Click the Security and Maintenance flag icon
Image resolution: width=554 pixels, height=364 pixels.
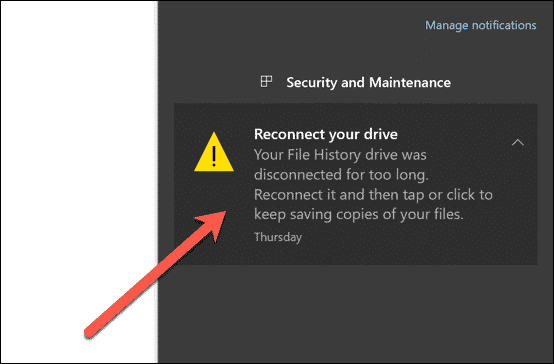pos(266,82)
